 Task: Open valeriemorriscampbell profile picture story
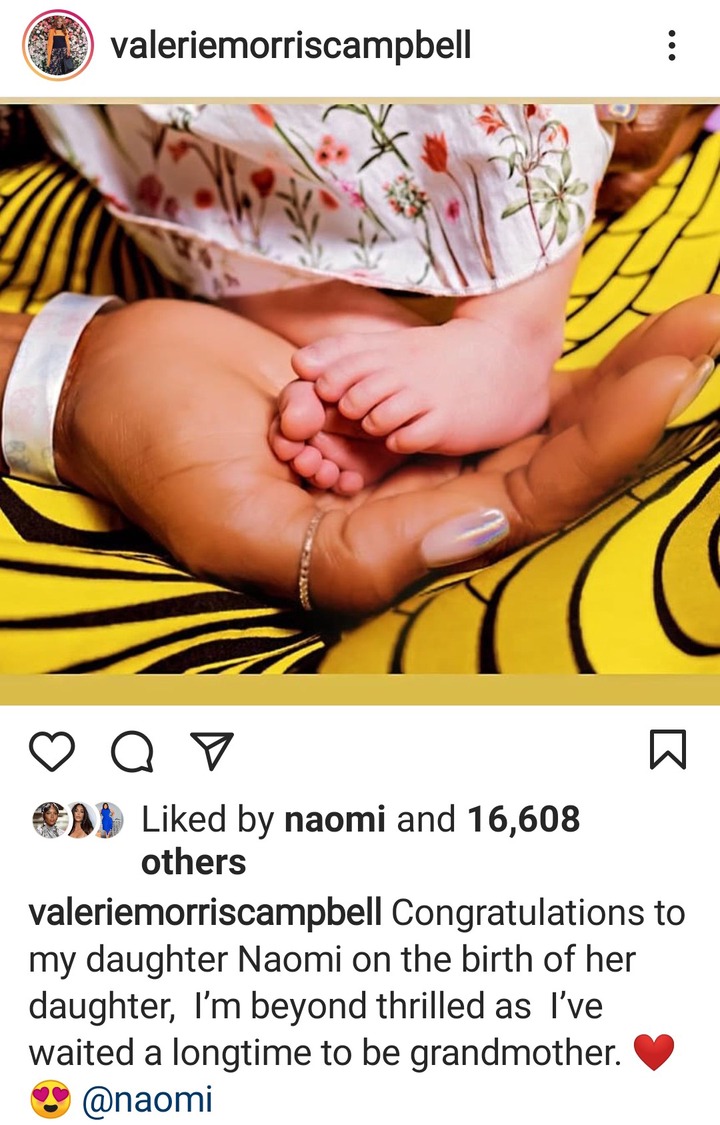pos(58,45)
